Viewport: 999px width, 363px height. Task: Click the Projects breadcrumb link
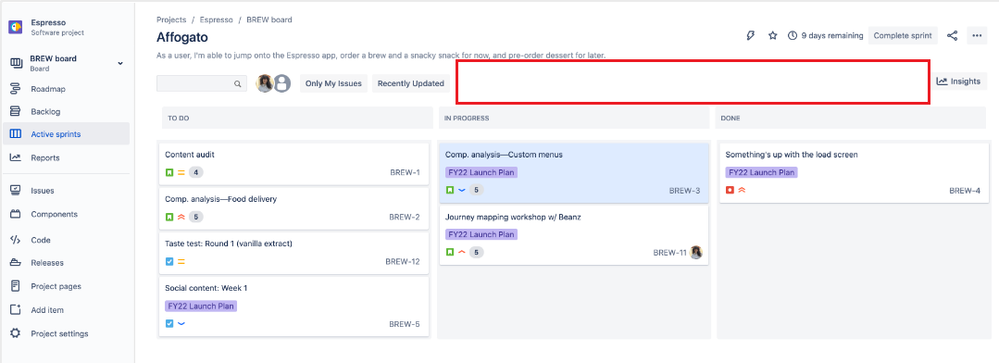click(x=171, y=20)
